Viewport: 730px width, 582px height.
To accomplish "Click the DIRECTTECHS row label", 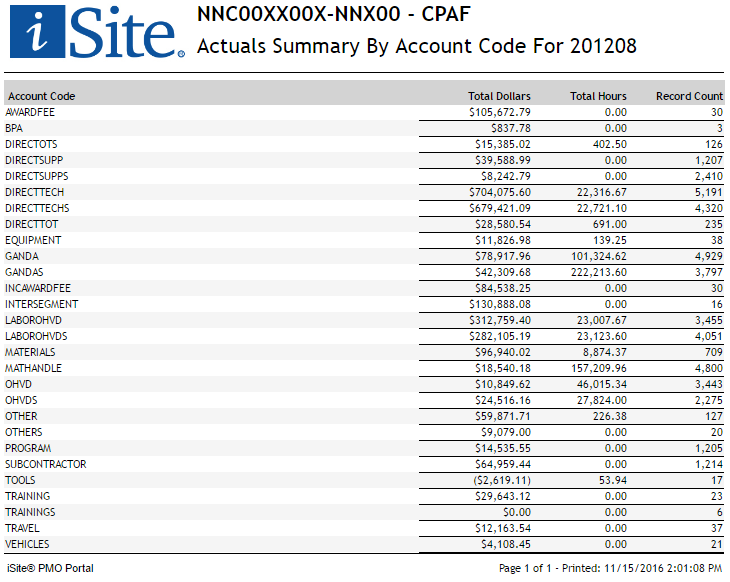I will coord(37,208).
